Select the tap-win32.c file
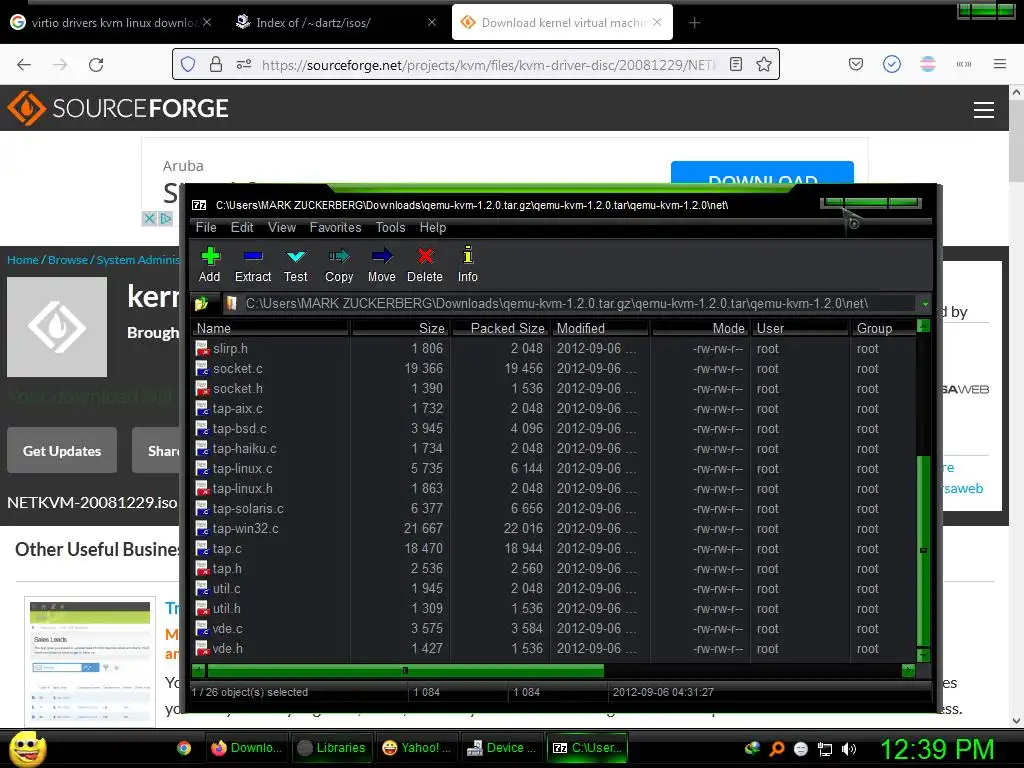This screenshot has width=1024, height=768. point(554,528)
